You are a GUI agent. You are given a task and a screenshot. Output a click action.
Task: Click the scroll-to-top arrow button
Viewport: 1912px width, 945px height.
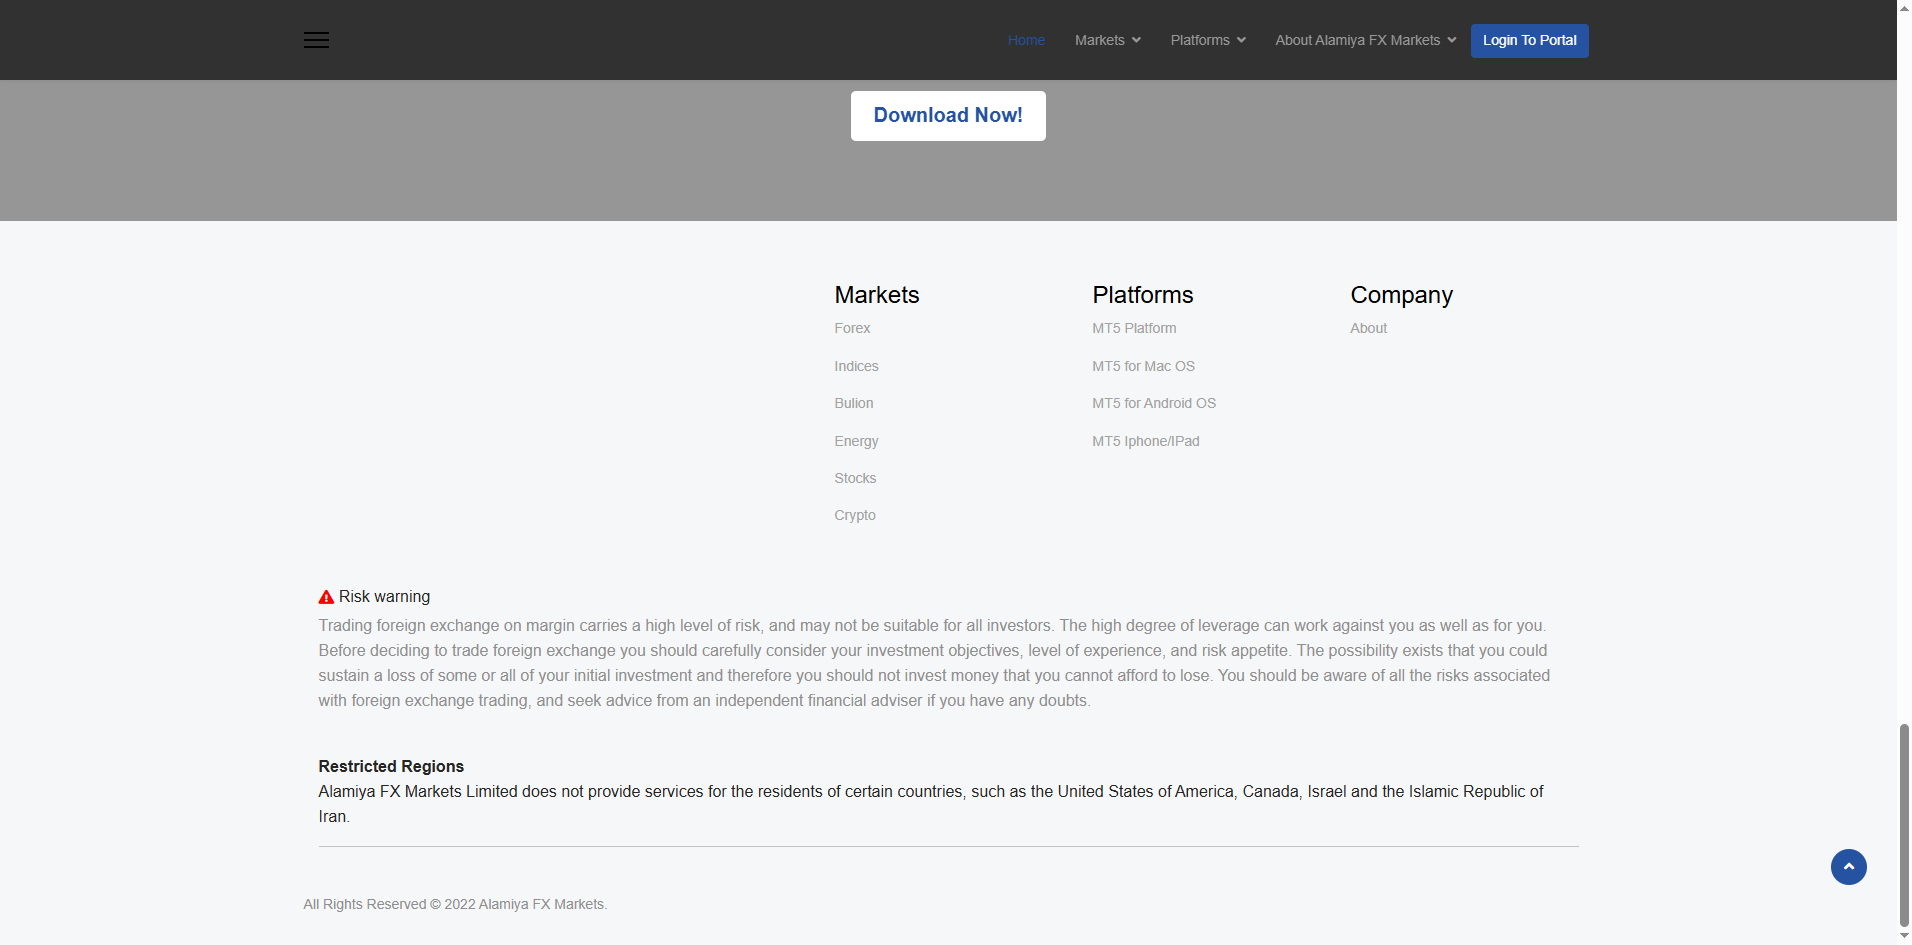[x=1848, y=867]
